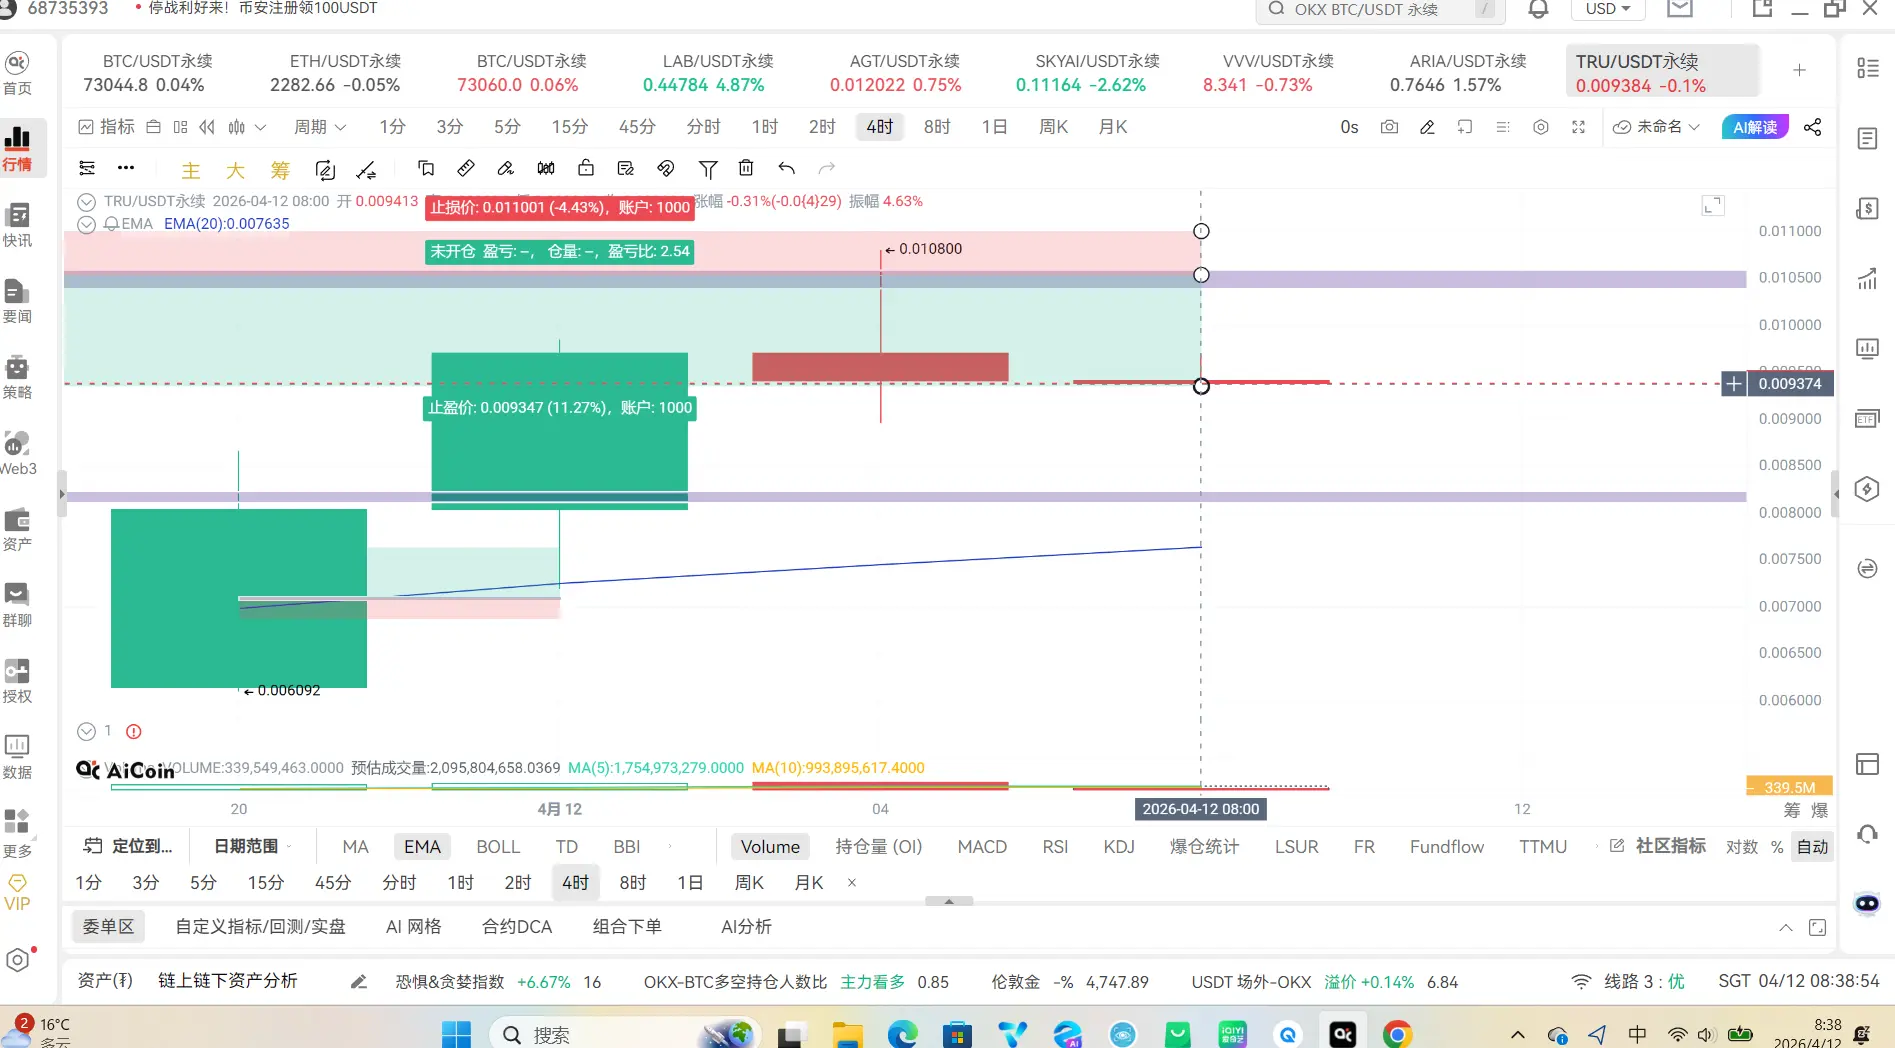Go to the 要闻 headlines section
The width and height of the screenshot is (1895, 1048).
[x=17, y=302]
